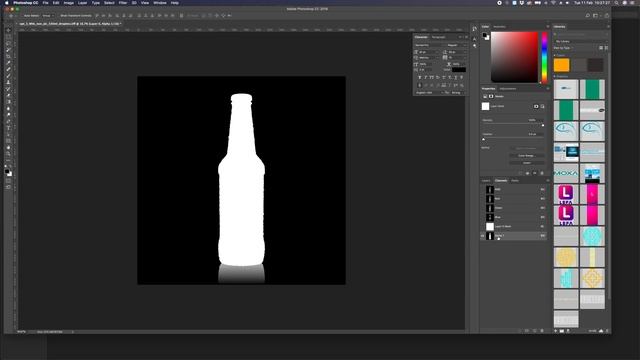Image resolution: width=640 pixels, height=360 pixels.
Task: Select the Gradient tool
Action: [x=8, y=102]
